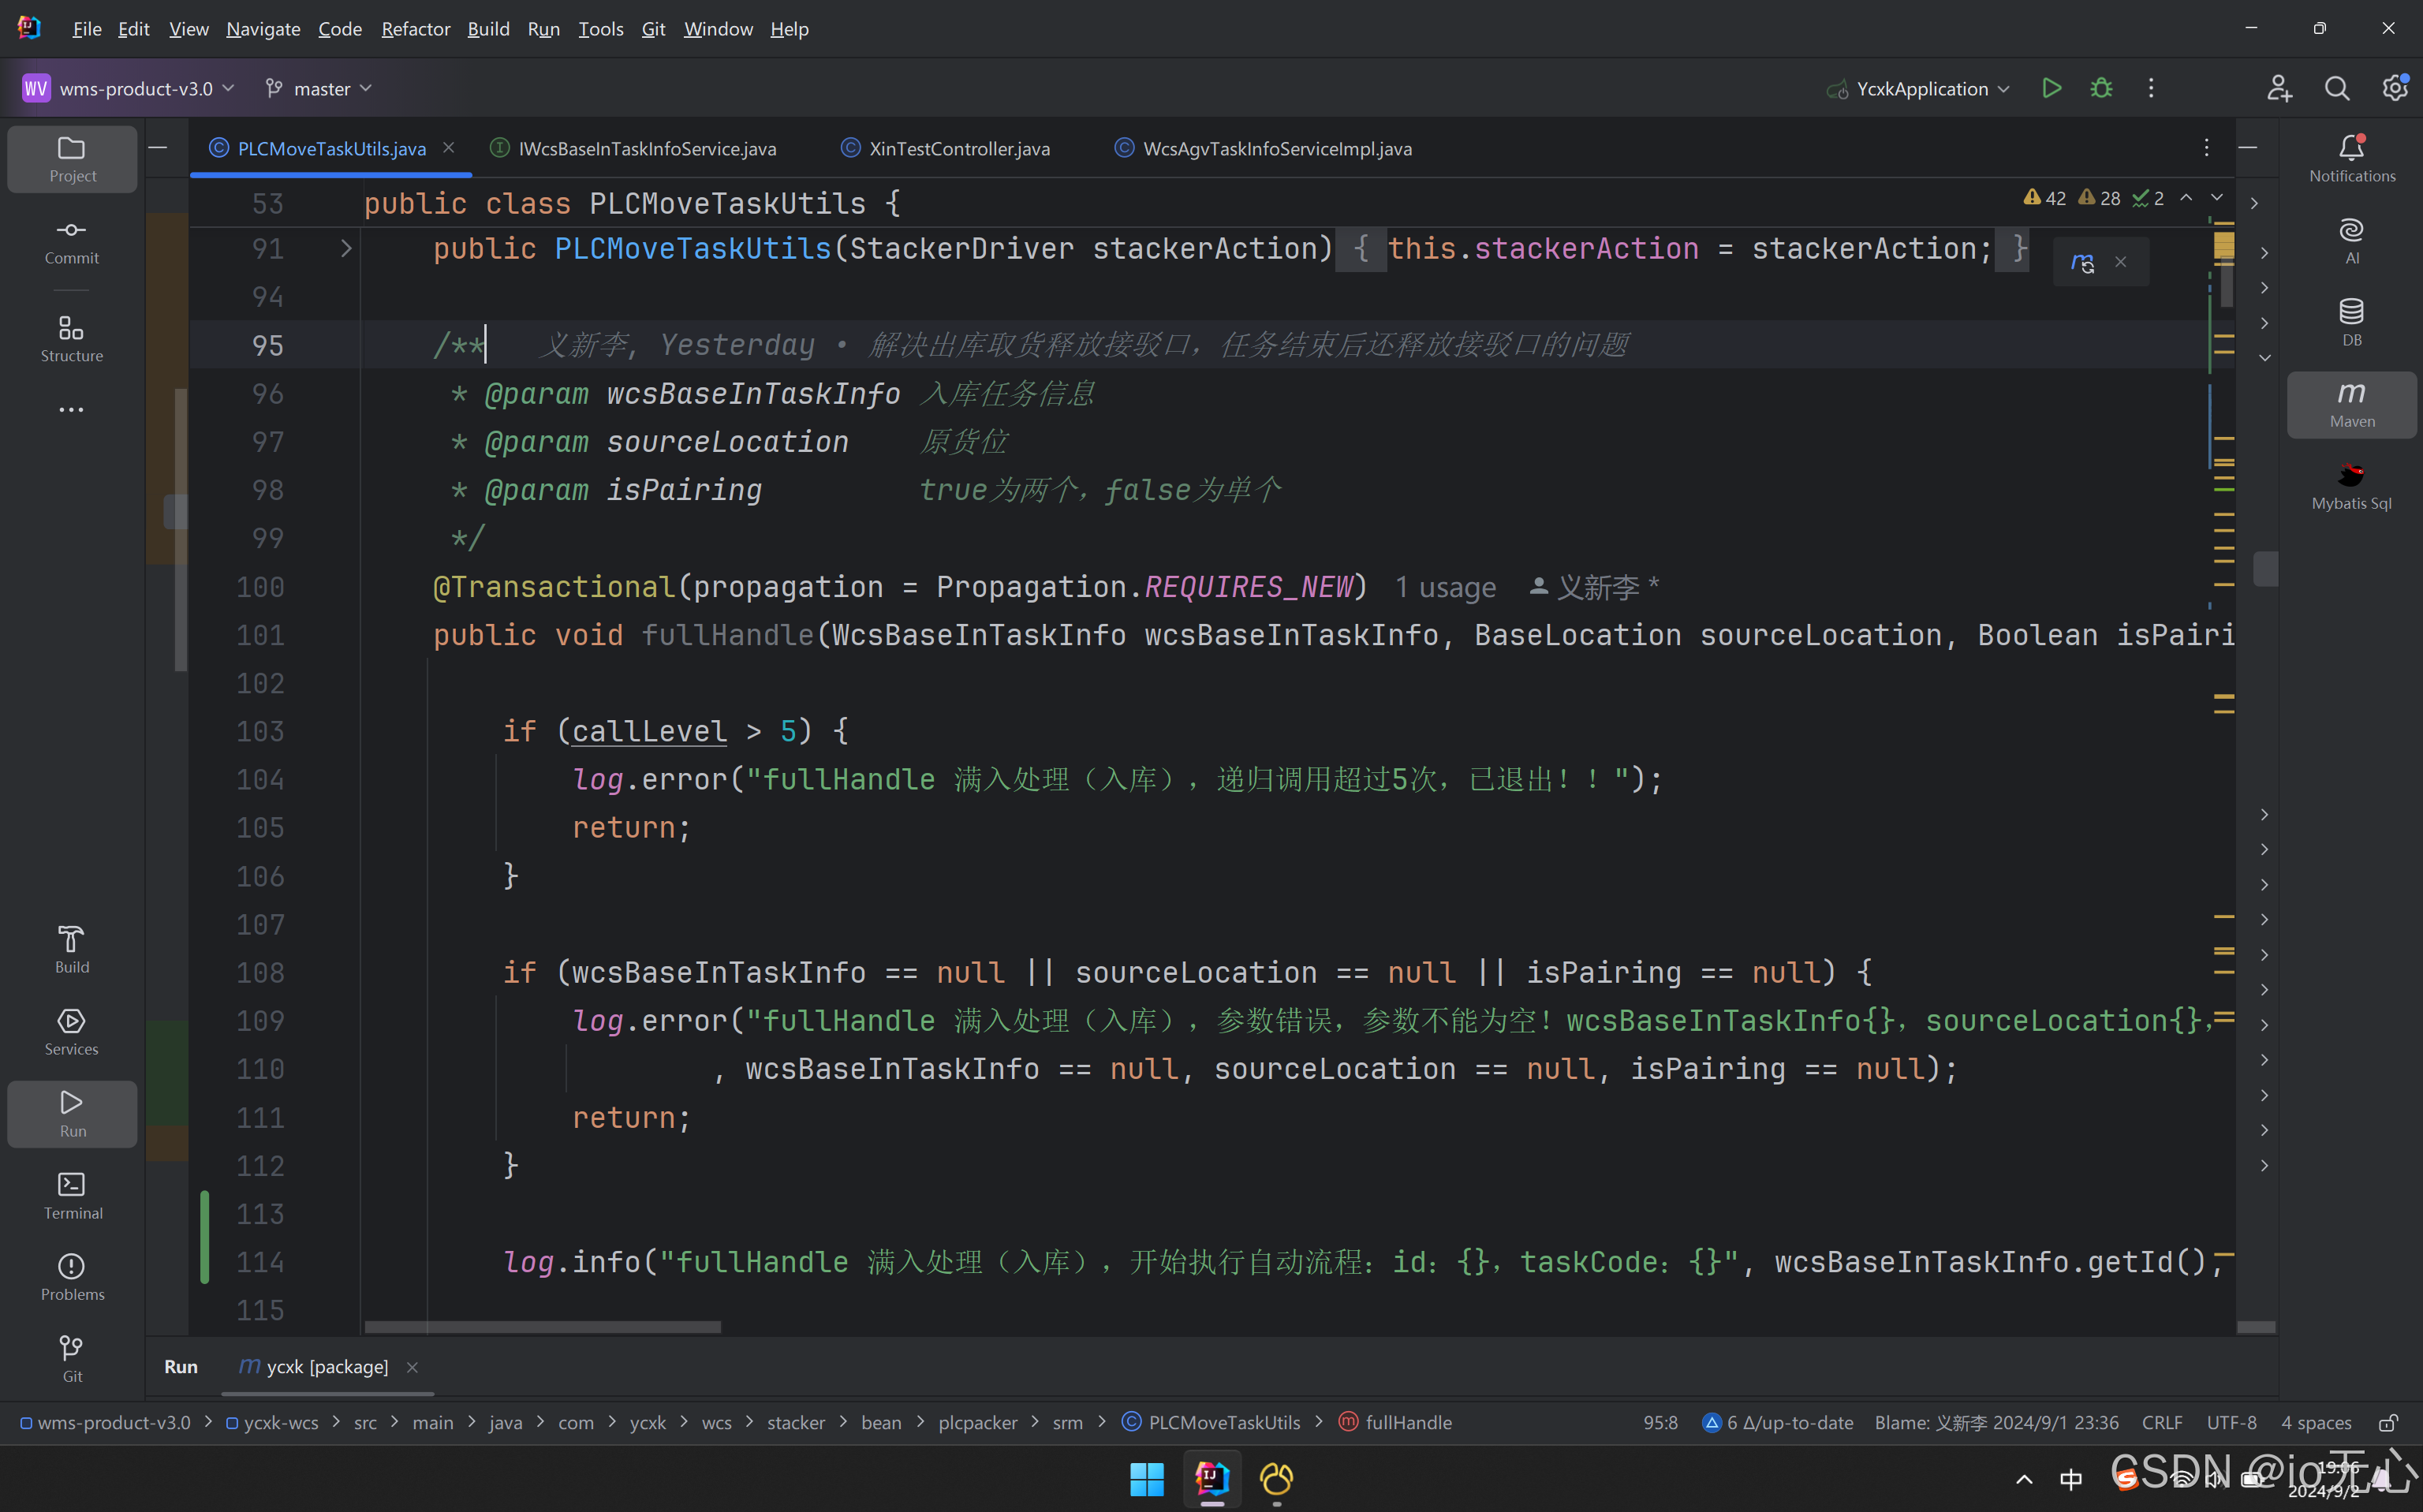This screenshot has height=1512, width=2423.
Task: Switch to IWcsBaseInTaskInfoService.java tab
Action: [634, 148]
